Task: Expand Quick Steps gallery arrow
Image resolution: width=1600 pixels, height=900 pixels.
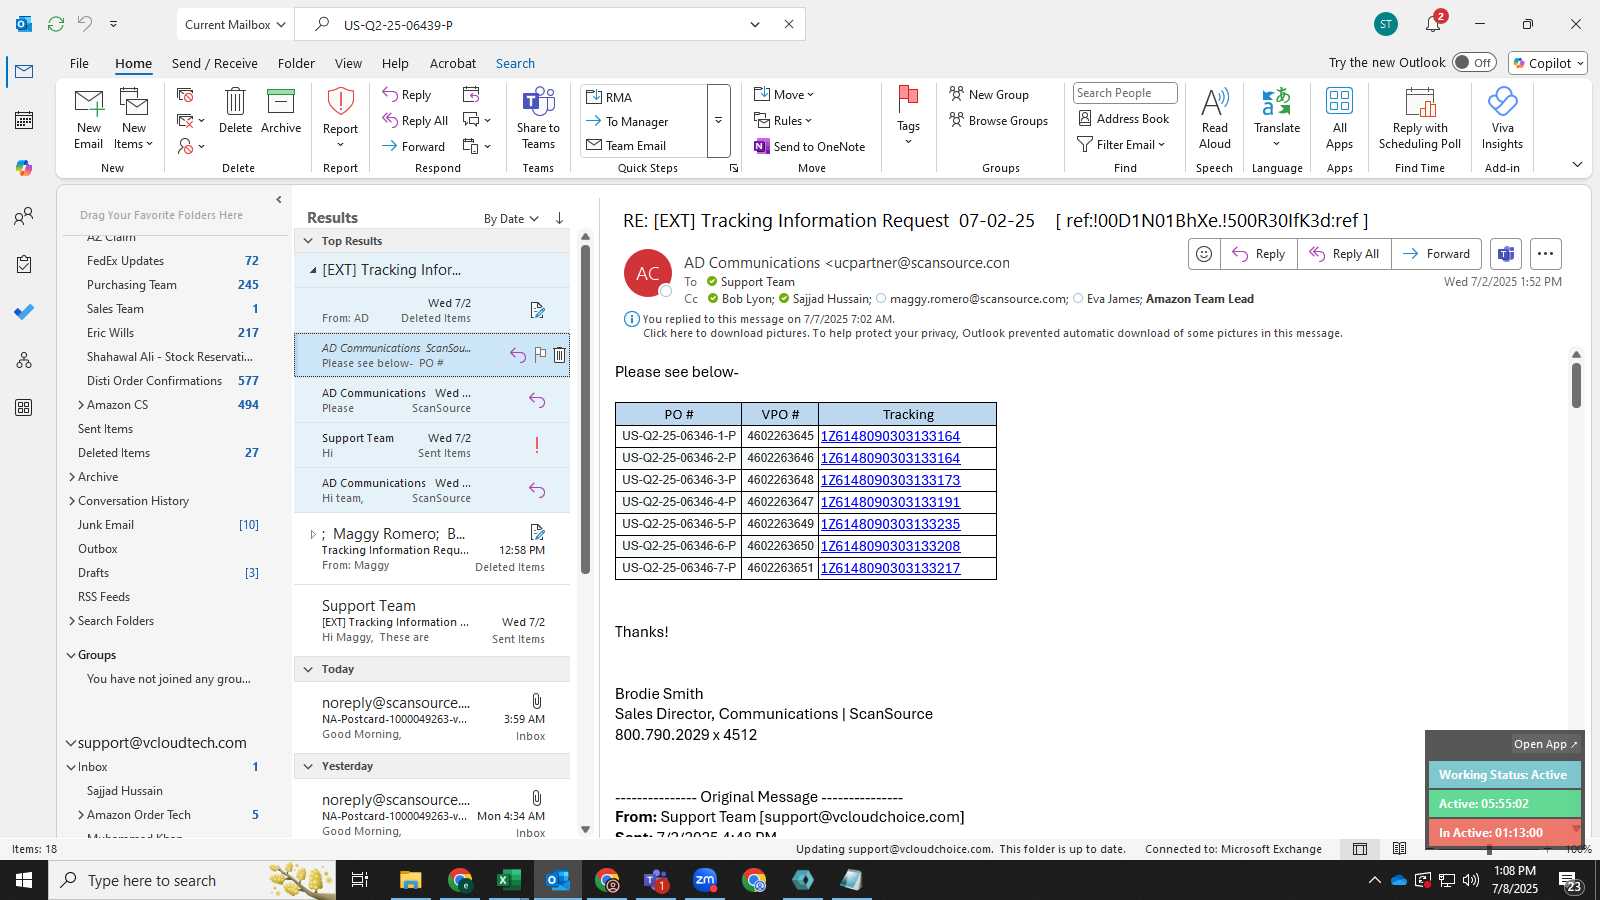Action: (718, 121)
